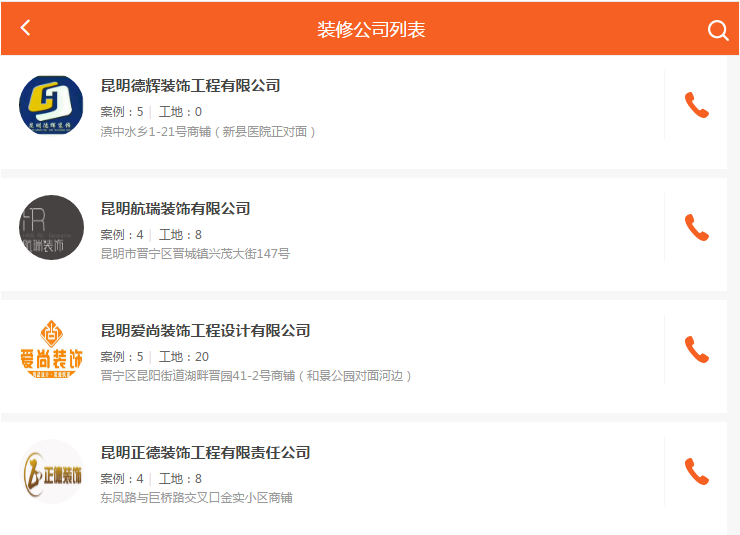Select the 装修公司列表 page title
The width and height of the screenshot is (740, 535).
point(371,30)
